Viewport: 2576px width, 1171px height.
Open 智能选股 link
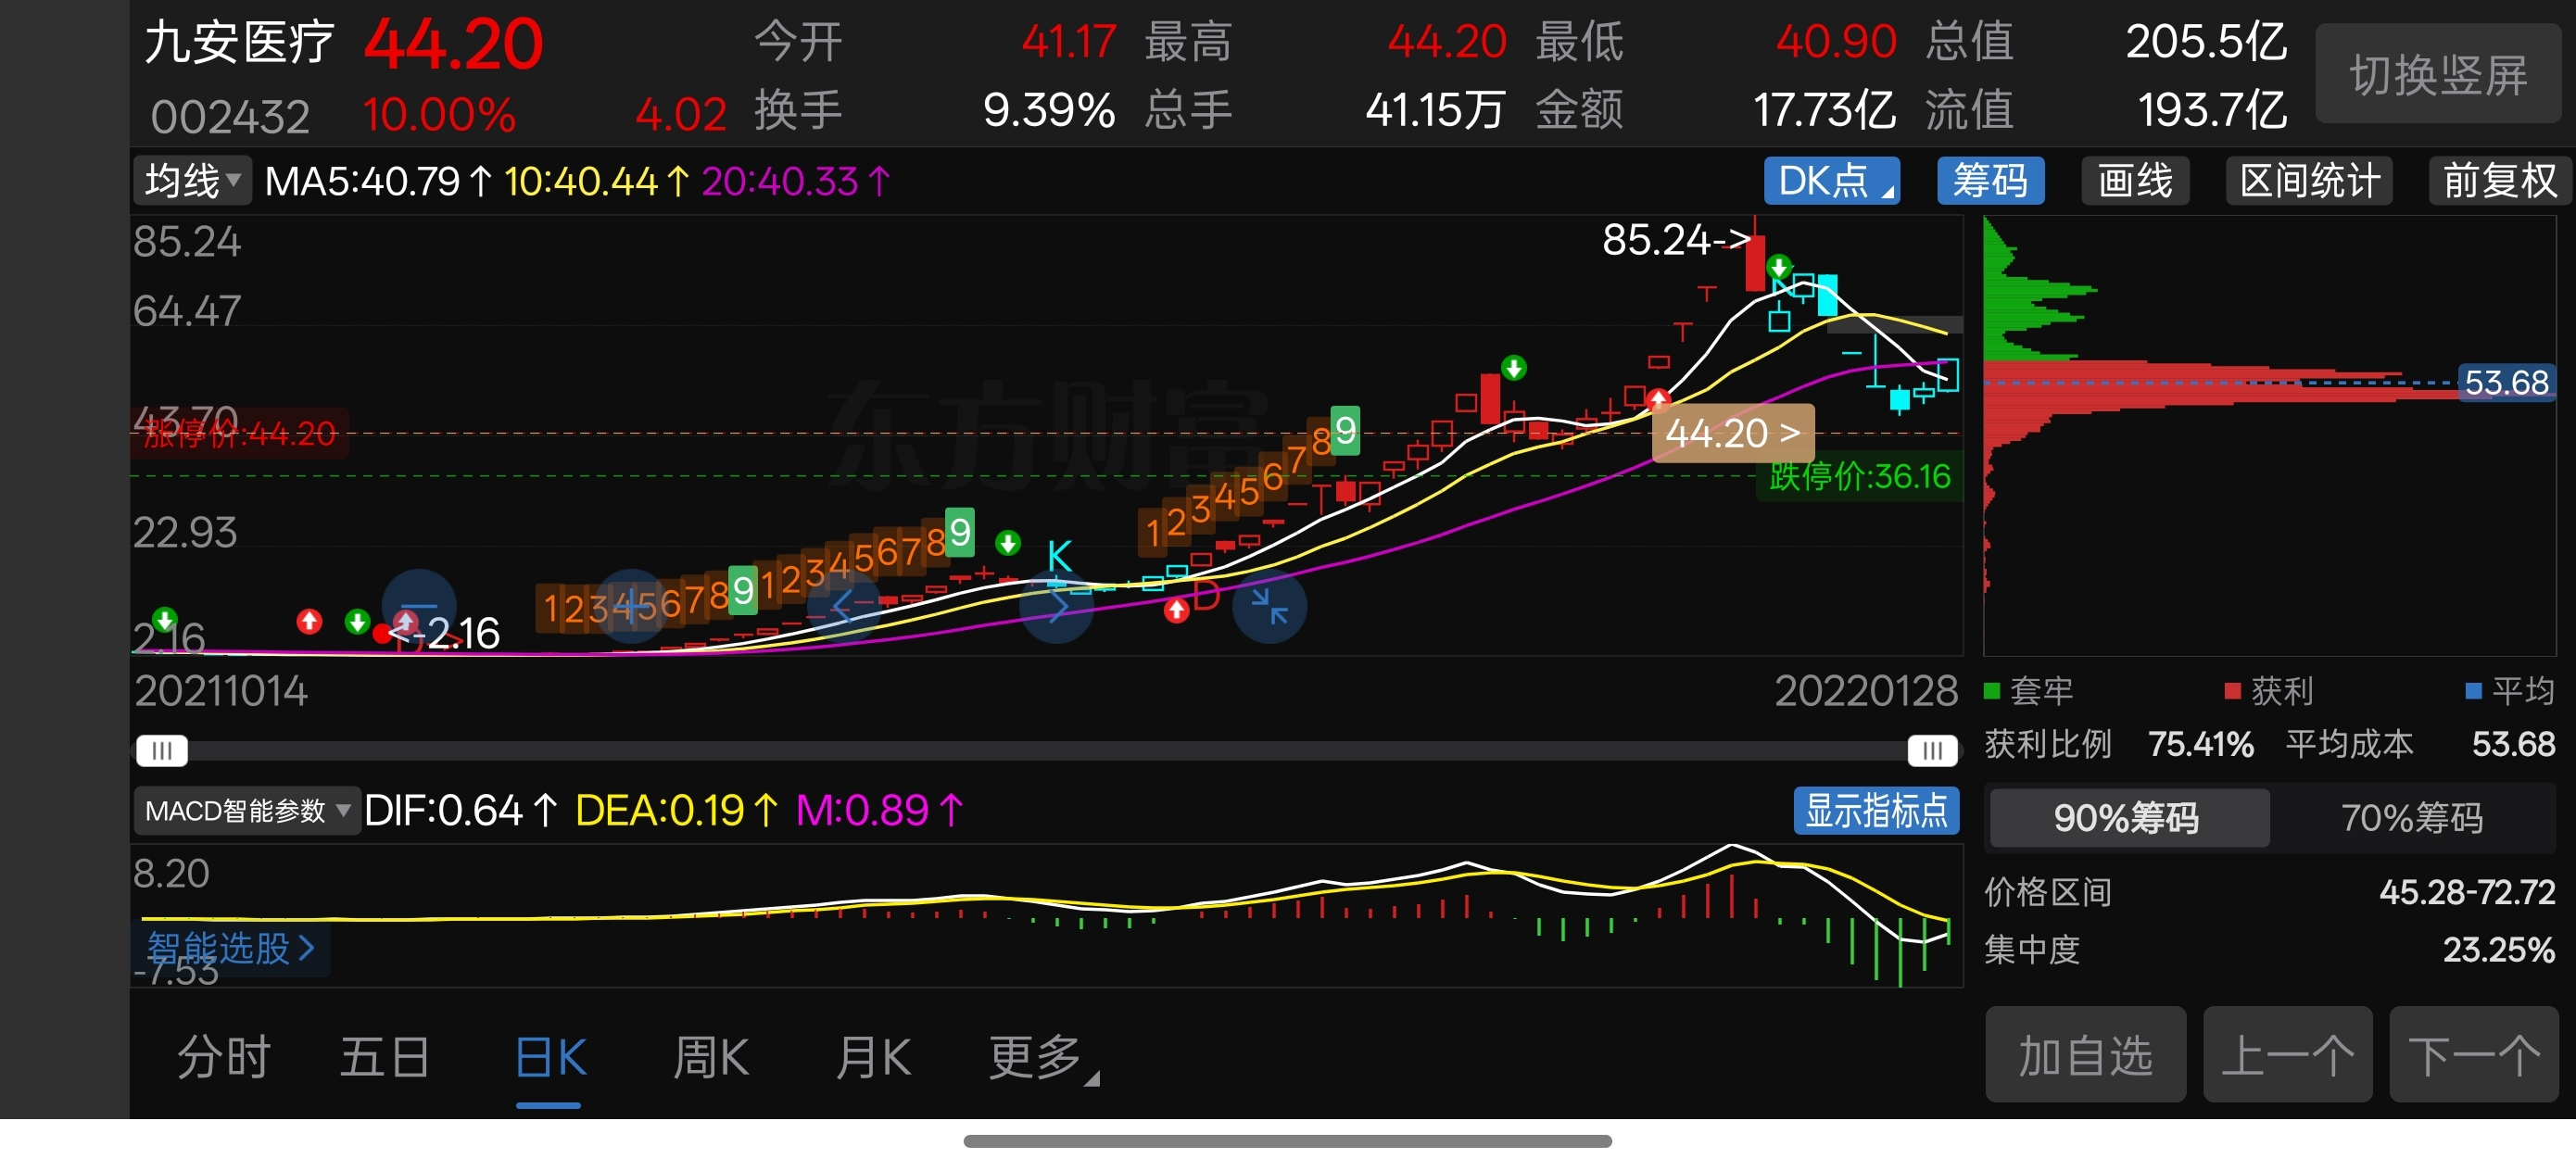pyautogui.click(x=231, y=947)
